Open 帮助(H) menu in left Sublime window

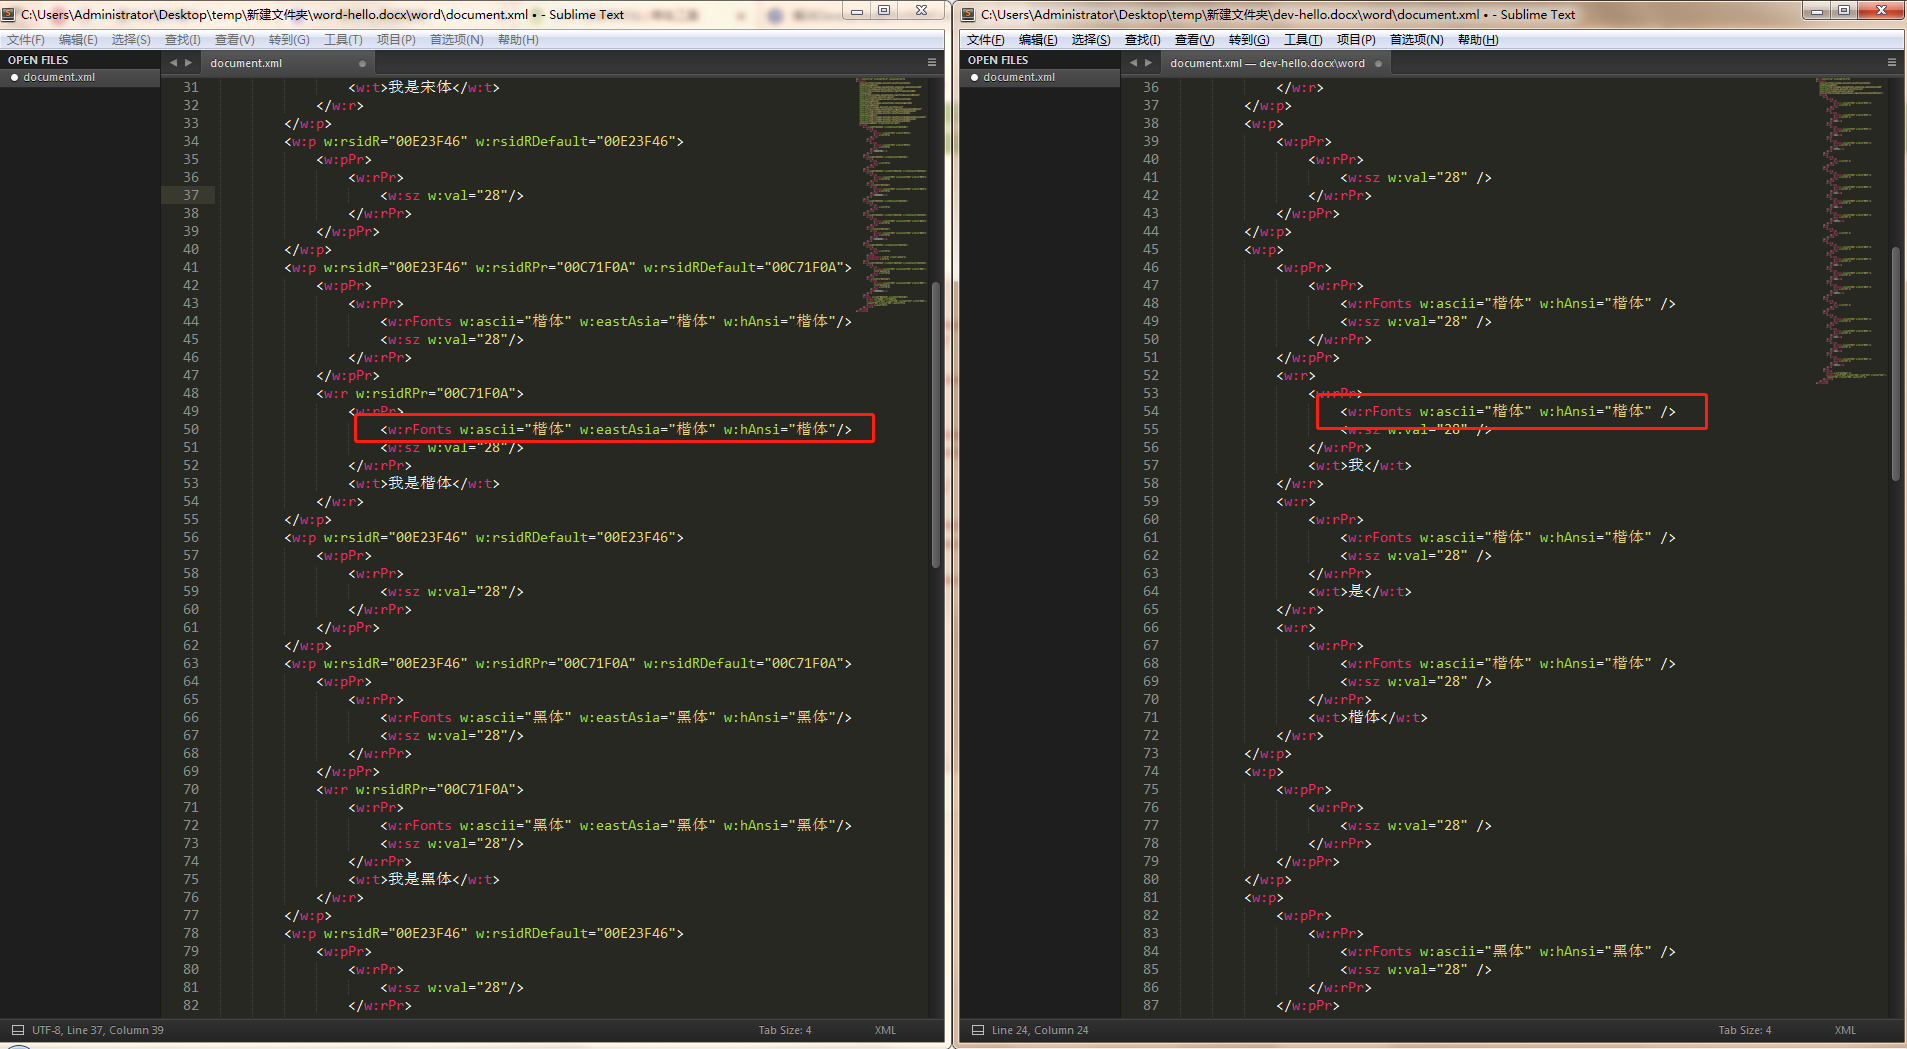[518, 40]
